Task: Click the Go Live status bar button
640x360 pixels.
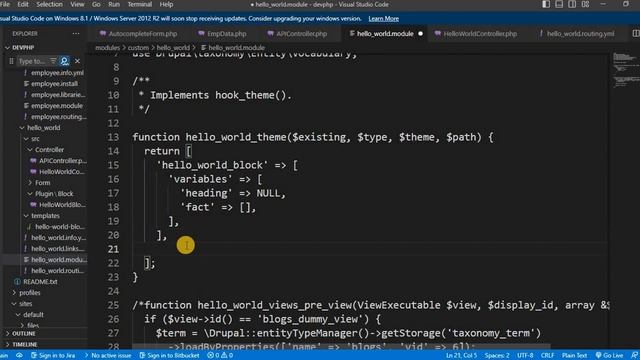Action: click(609, 356)
